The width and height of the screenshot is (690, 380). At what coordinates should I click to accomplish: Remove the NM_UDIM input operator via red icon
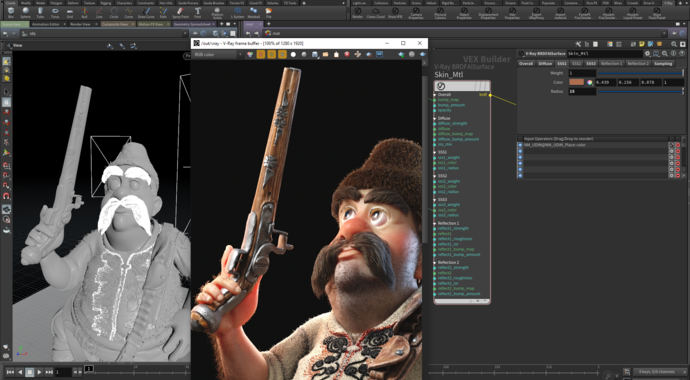coord(678,145)
